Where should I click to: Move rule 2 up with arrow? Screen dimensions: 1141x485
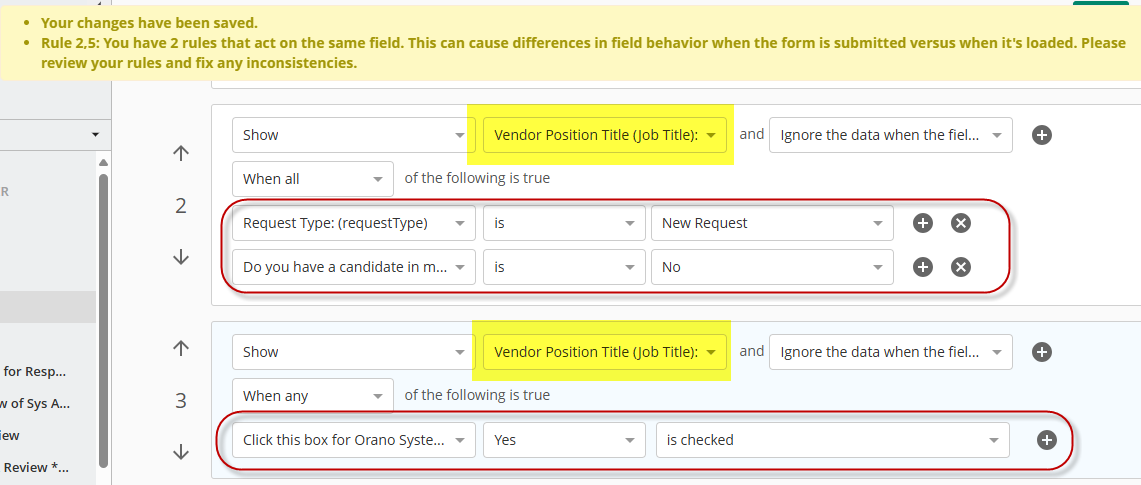[x=180, y=153]
